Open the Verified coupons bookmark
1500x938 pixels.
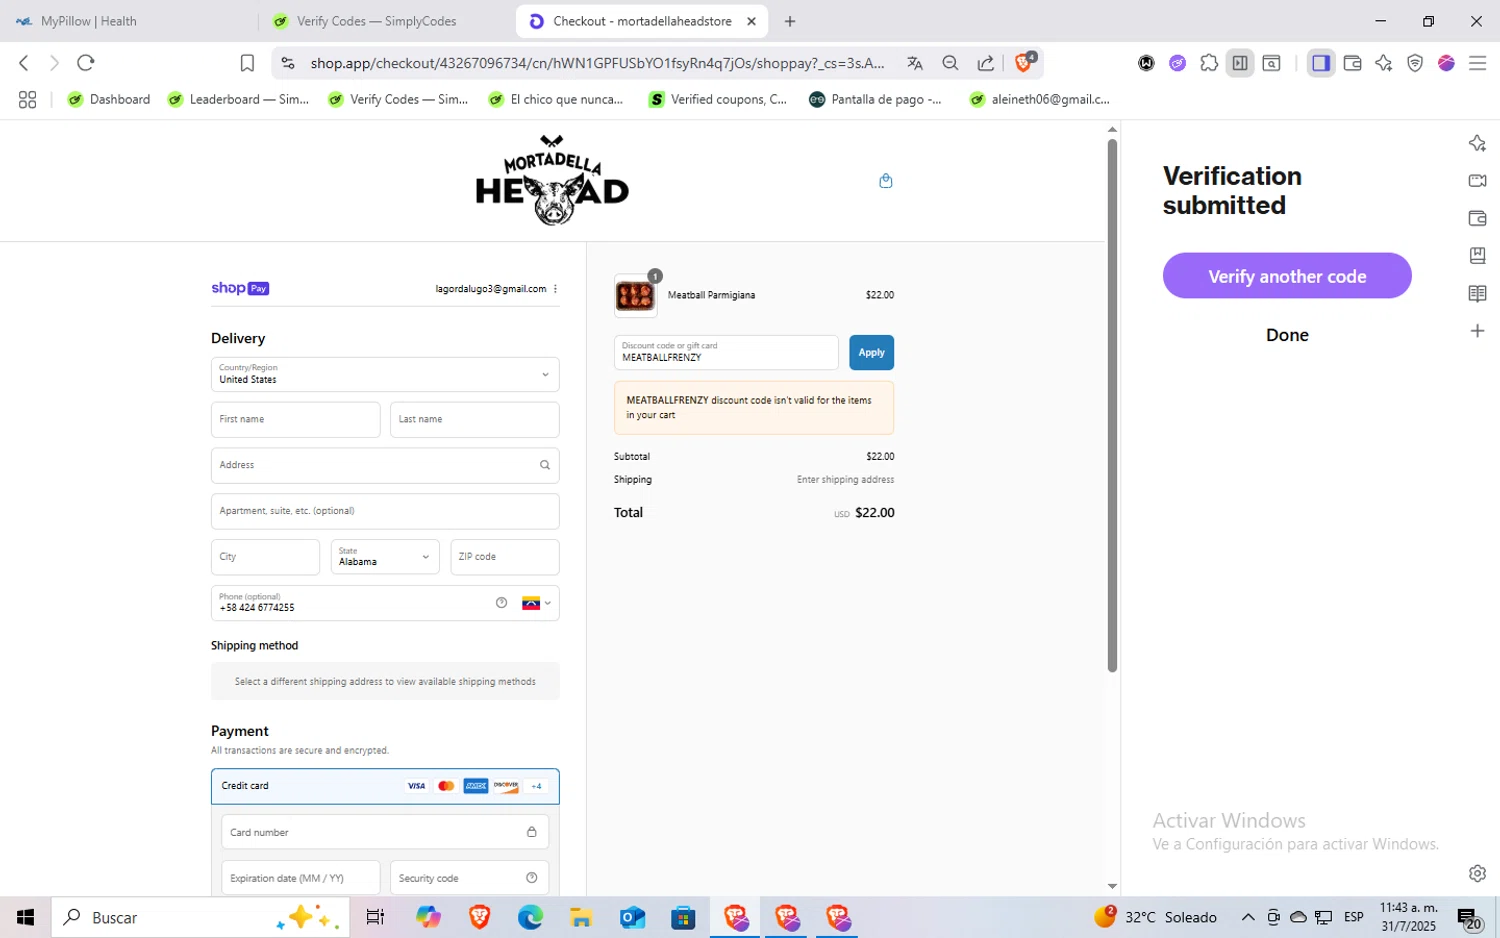pos(718,99)
